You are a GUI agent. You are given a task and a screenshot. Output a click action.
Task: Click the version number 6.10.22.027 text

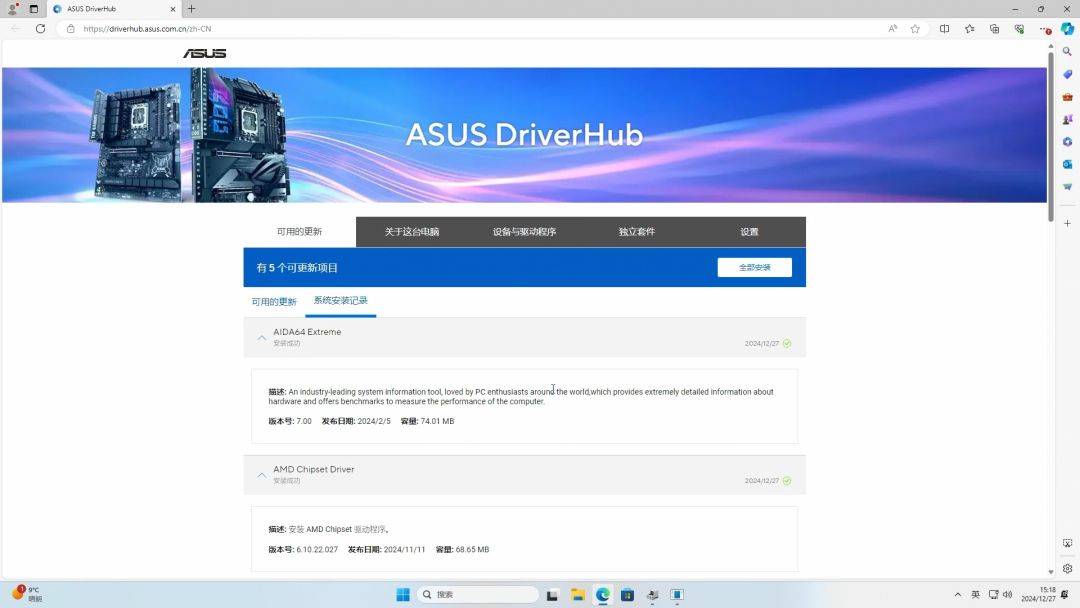[x=317, y=549]
